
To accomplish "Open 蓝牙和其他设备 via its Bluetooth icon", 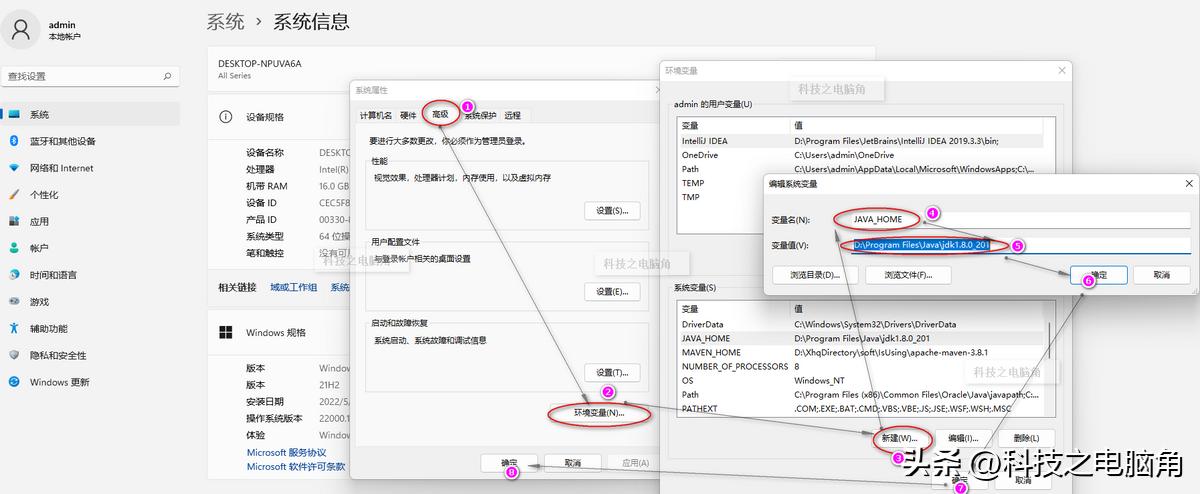I will tap(14, 141).
